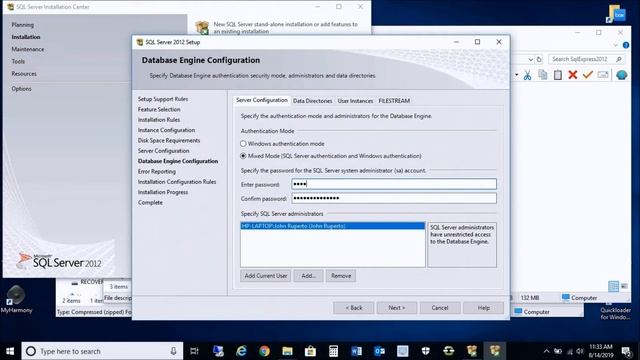This screenshot has height=360, width=640.
Task: Open Microsoft Word from the taskbar
Action: (356, 351)
